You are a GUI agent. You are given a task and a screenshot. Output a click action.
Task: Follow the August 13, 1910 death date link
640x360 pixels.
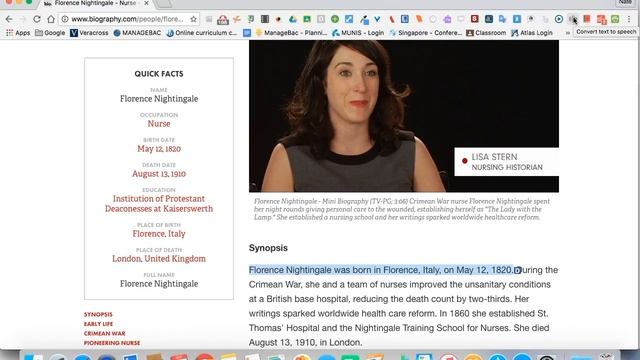pyautogui.click(x=159, y=174)
